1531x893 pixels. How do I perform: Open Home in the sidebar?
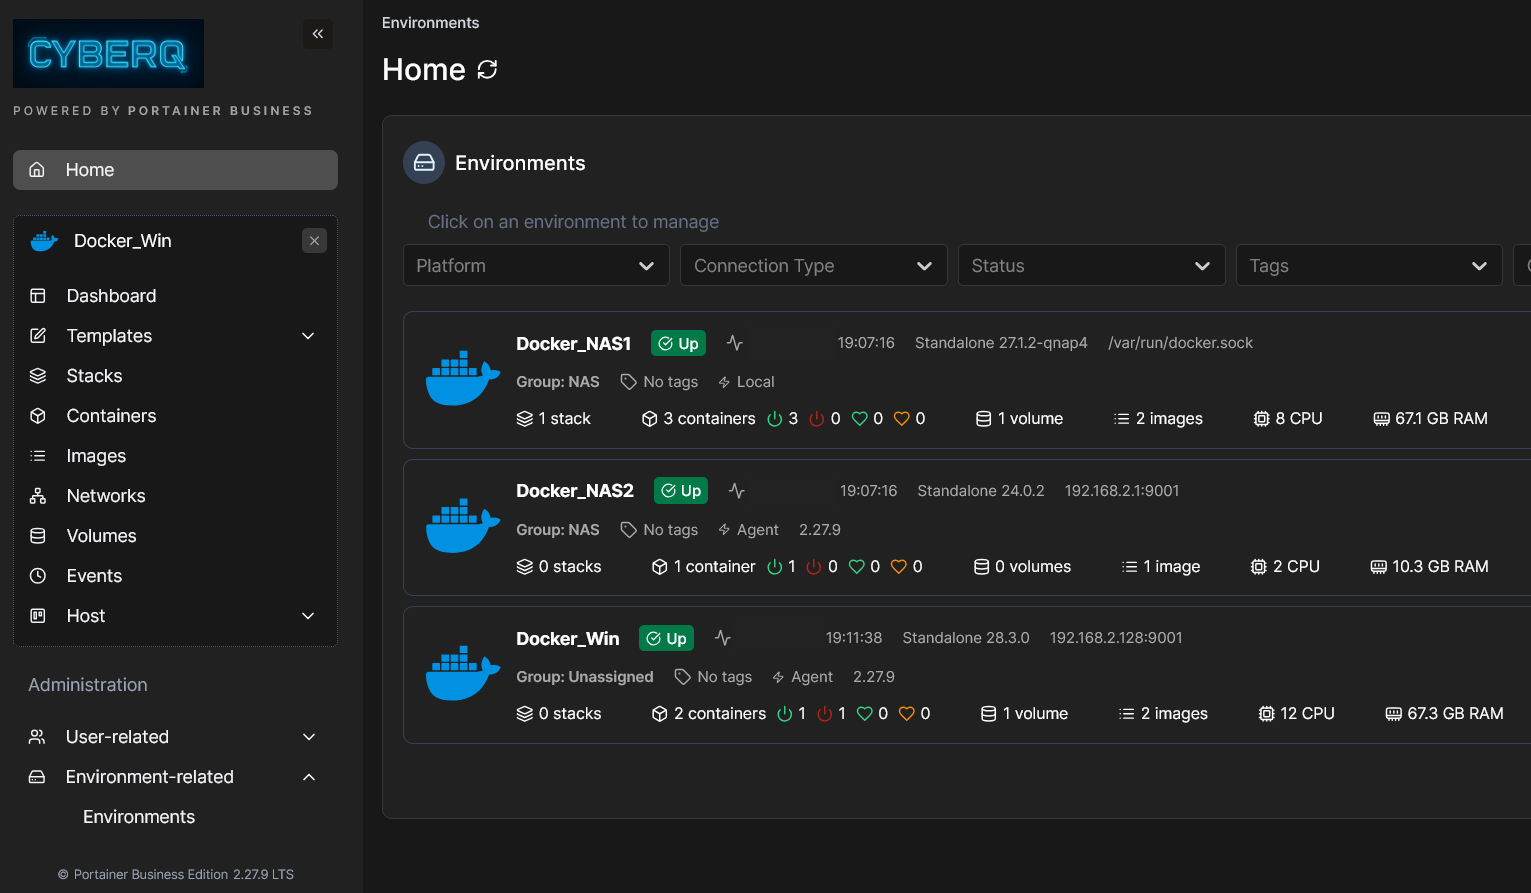click(x=175, y=170)
